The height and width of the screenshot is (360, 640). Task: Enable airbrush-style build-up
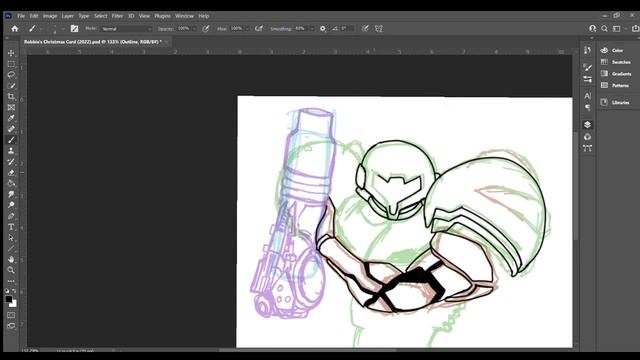pyautogui.click(x=259, y=29)
